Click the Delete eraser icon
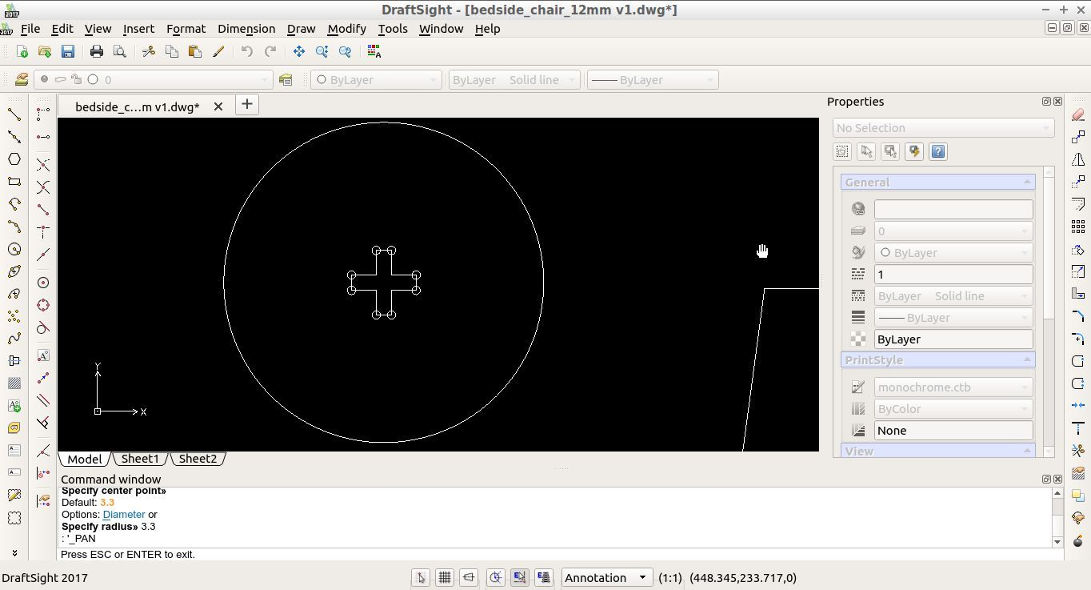This screenshot has height=590, width=1091. [1078, 114]
